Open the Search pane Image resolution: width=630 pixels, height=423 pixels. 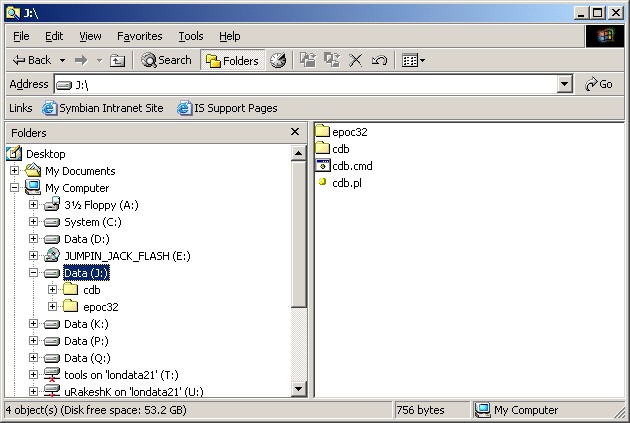pyautogui.click(x=166, y=60)
